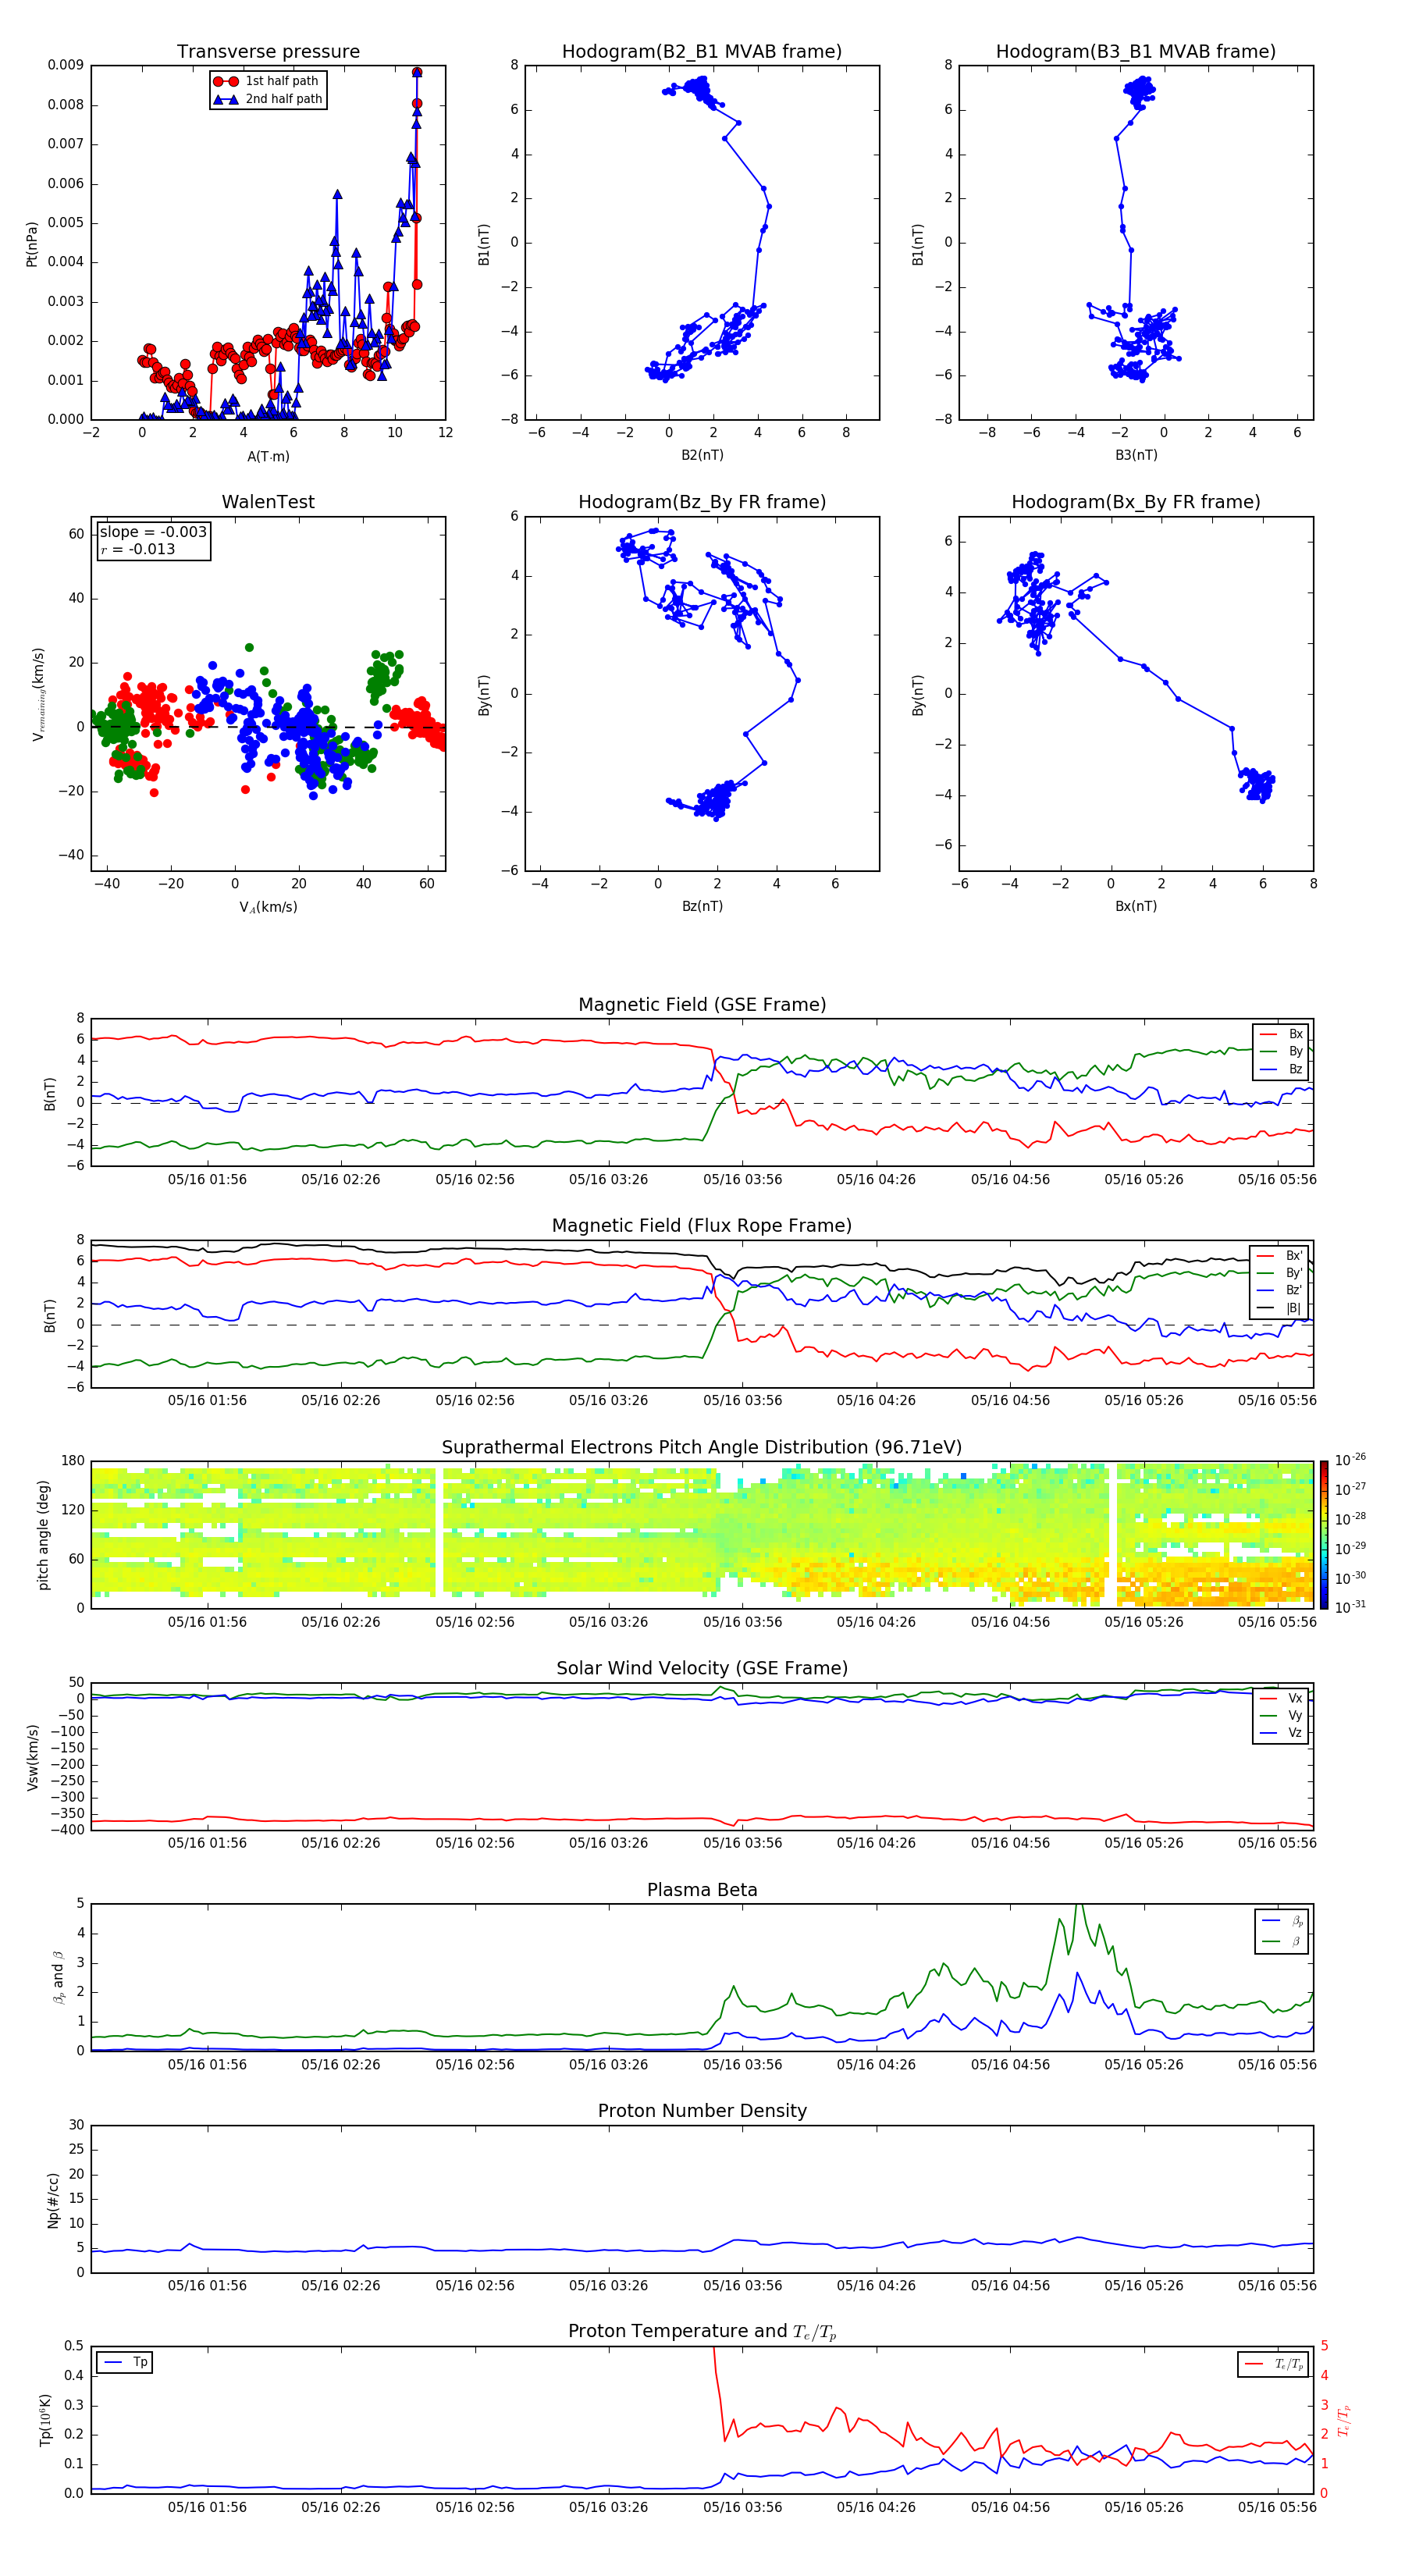1405x2576 pixels.
Task: Select the "Vy" velocity legend entry
Action: pyautogui.click(x=1281, y=1715)
